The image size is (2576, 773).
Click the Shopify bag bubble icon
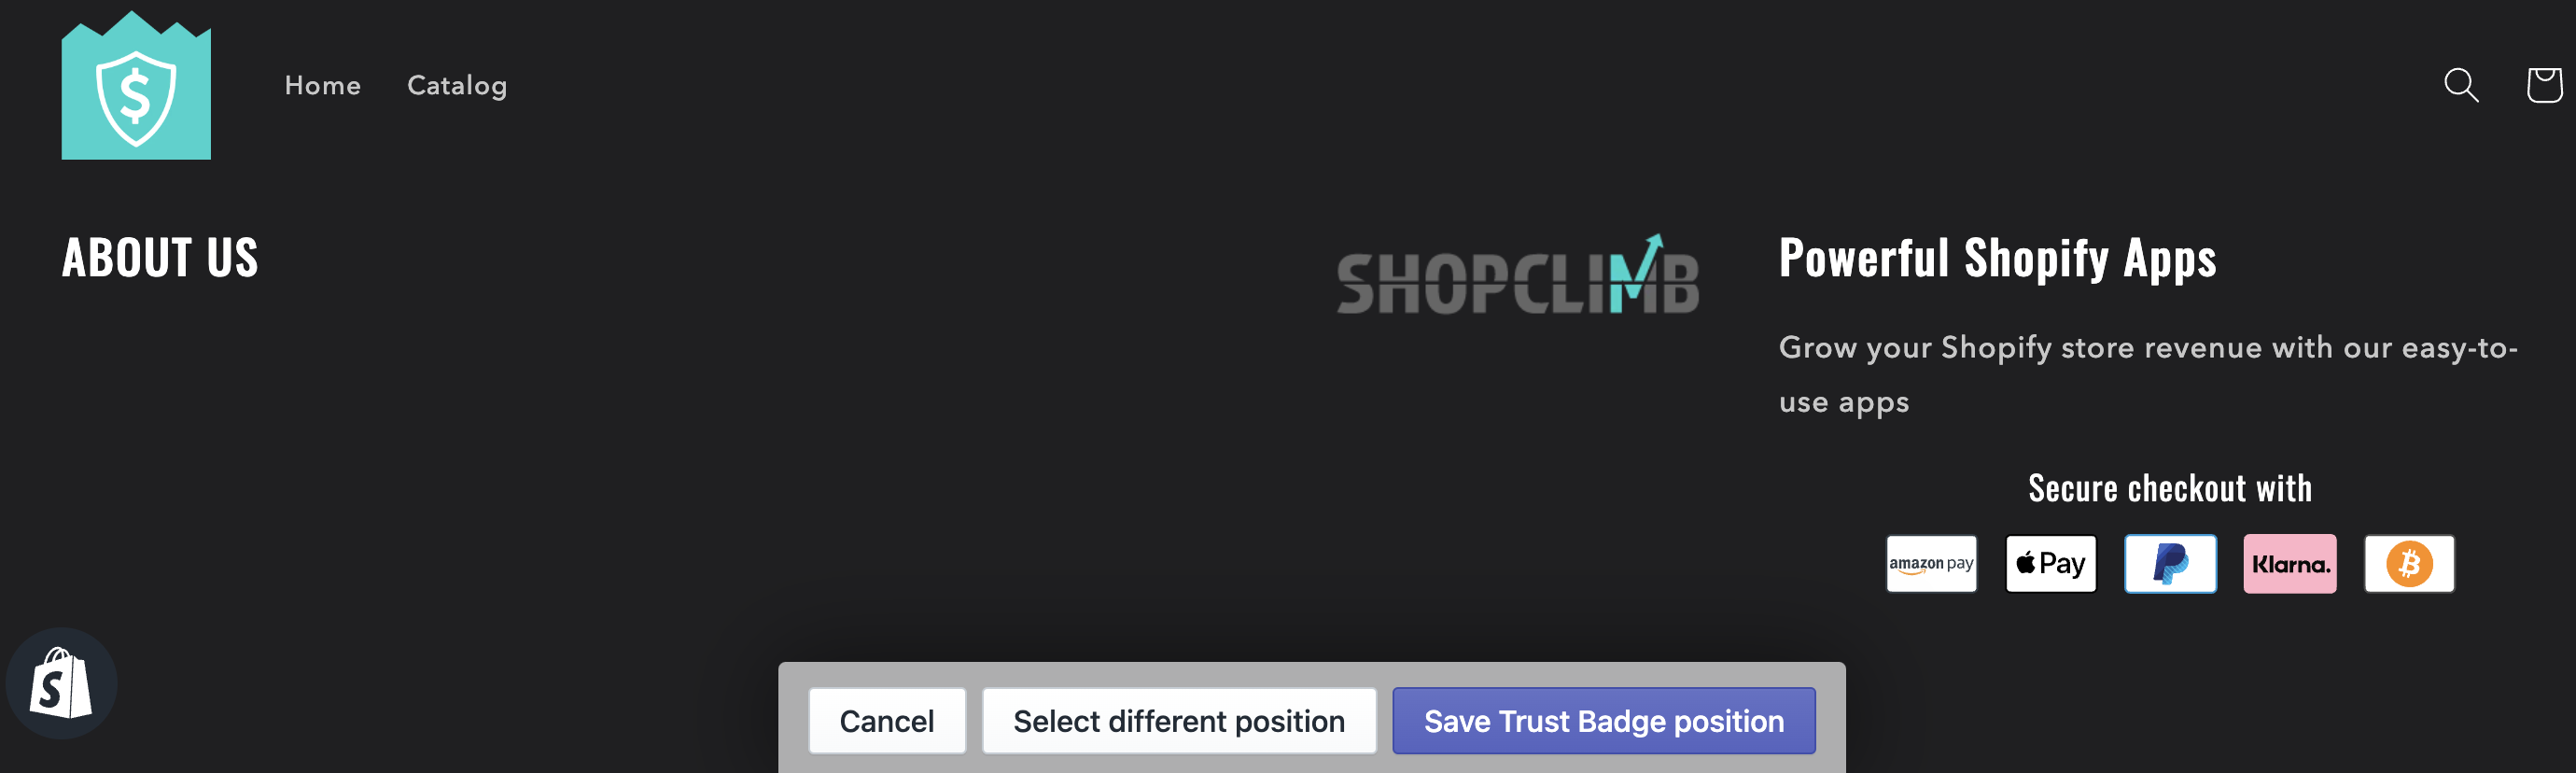click(x=61, y=683)
